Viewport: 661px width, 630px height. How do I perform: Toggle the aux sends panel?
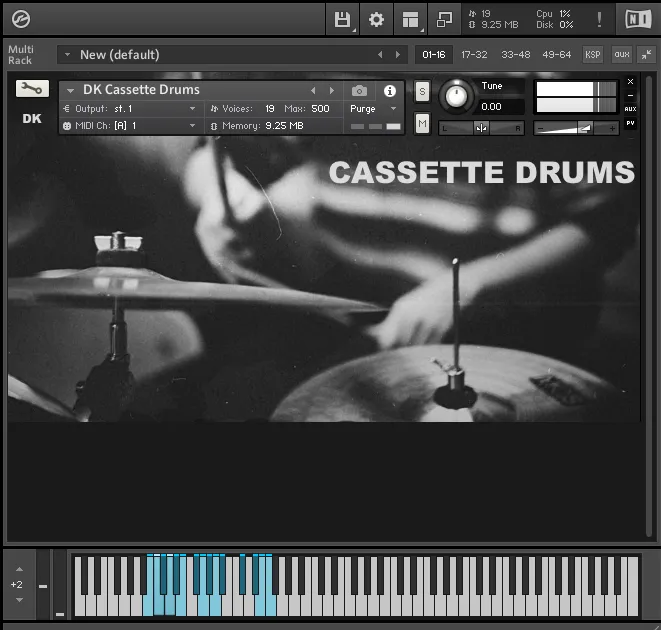(x=622, y=54)
